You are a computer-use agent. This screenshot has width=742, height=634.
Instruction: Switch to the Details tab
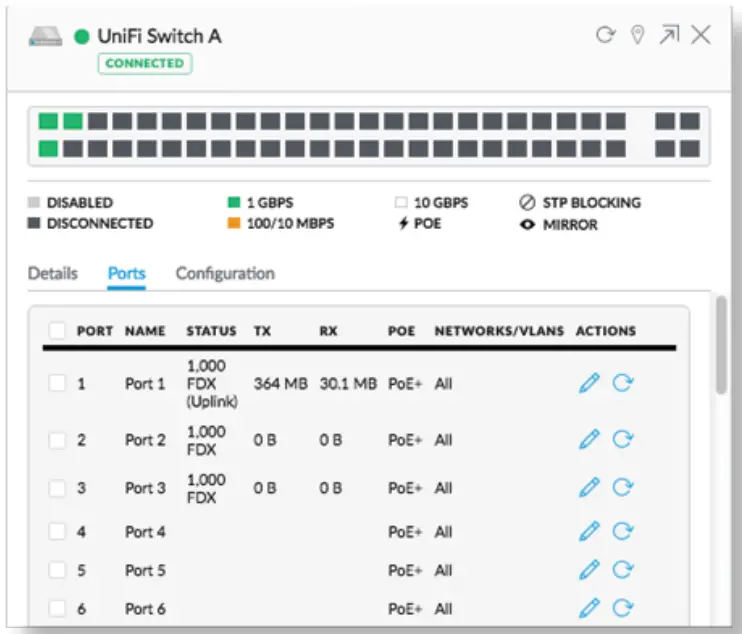click(x=53, y=273)
